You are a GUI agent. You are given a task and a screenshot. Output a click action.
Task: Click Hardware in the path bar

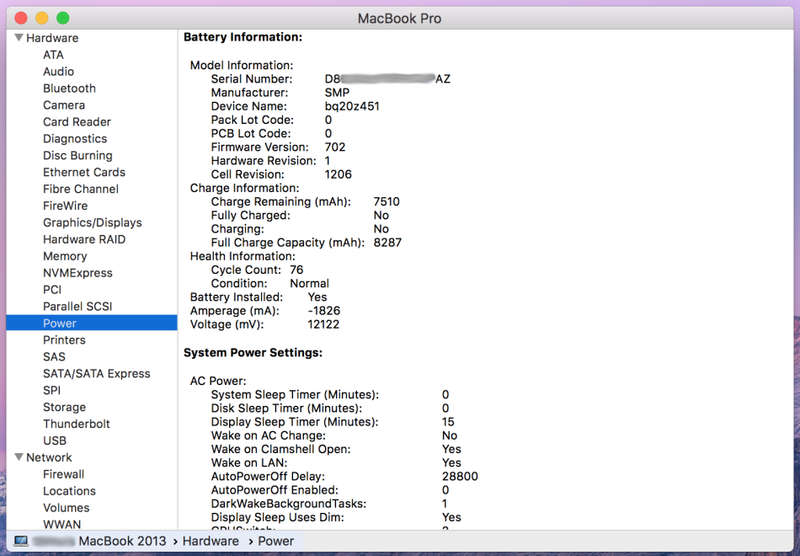pos(211,541)
